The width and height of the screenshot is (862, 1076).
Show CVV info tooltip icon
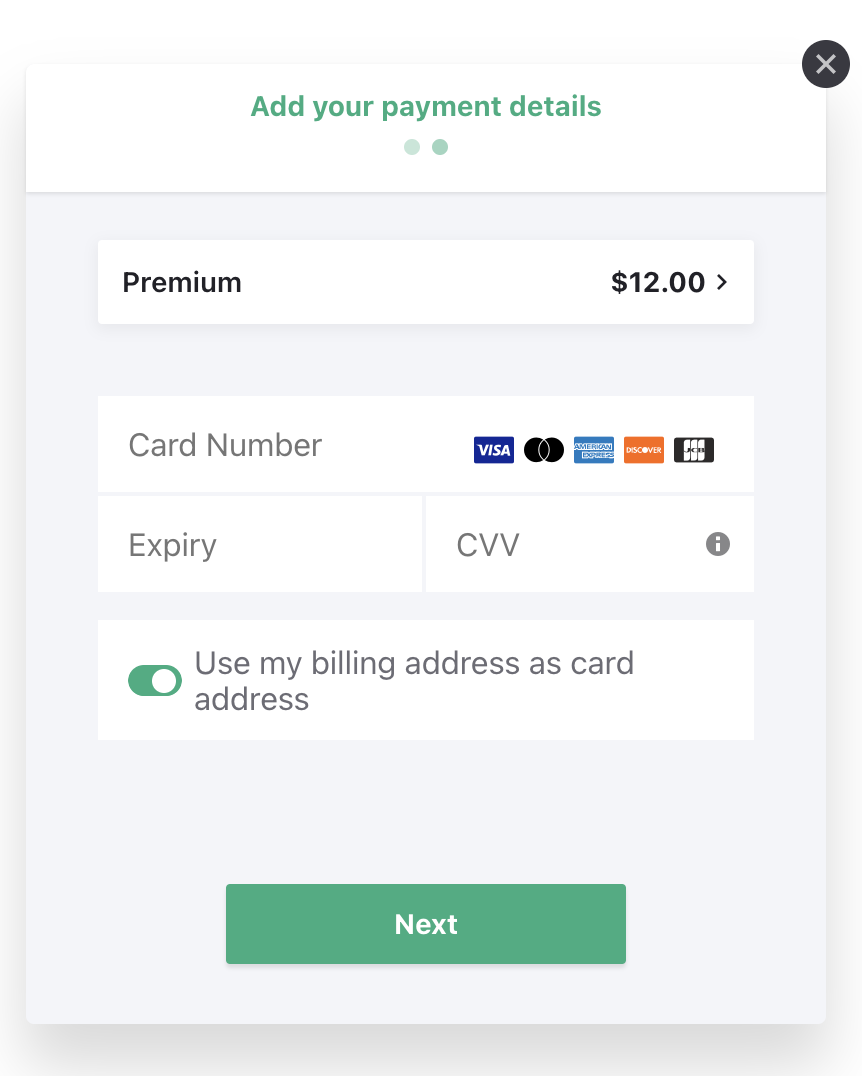(718, 544)
